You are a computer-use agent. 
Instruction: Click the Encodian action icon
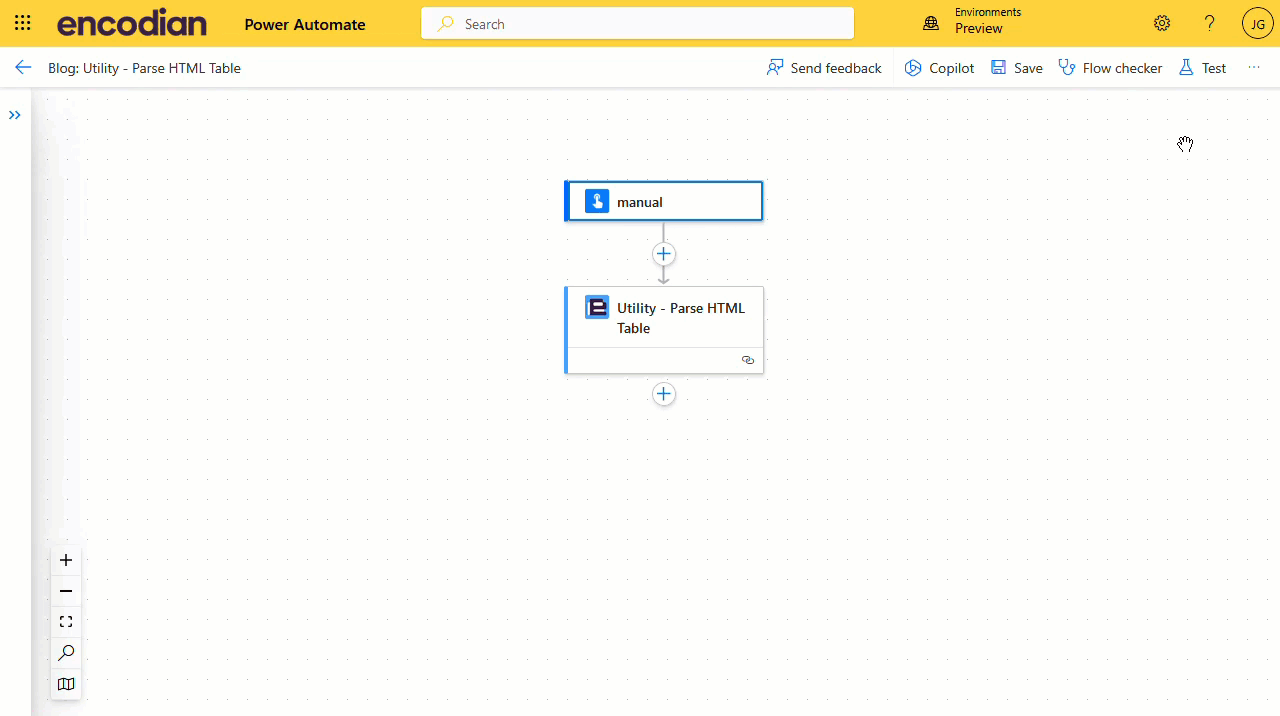coord(597,307)
